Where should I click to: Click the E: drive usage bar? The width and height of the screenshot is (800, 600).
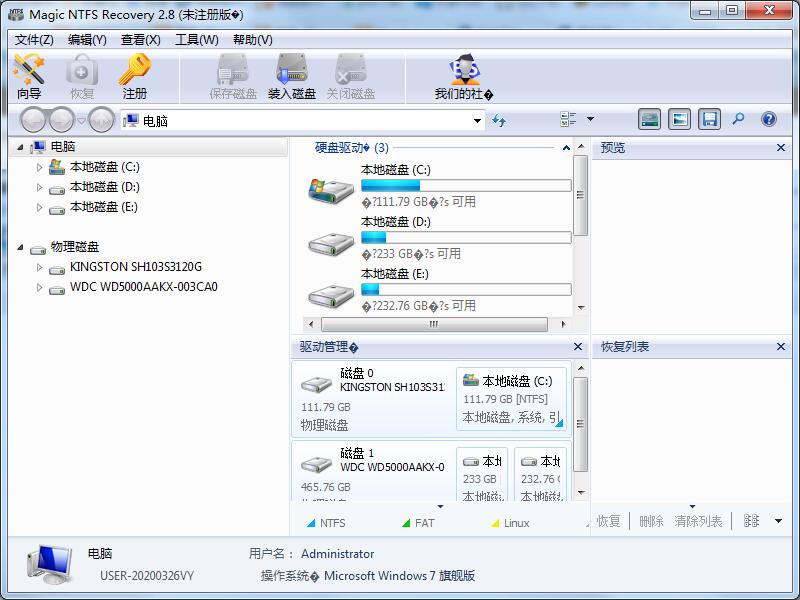466,289
